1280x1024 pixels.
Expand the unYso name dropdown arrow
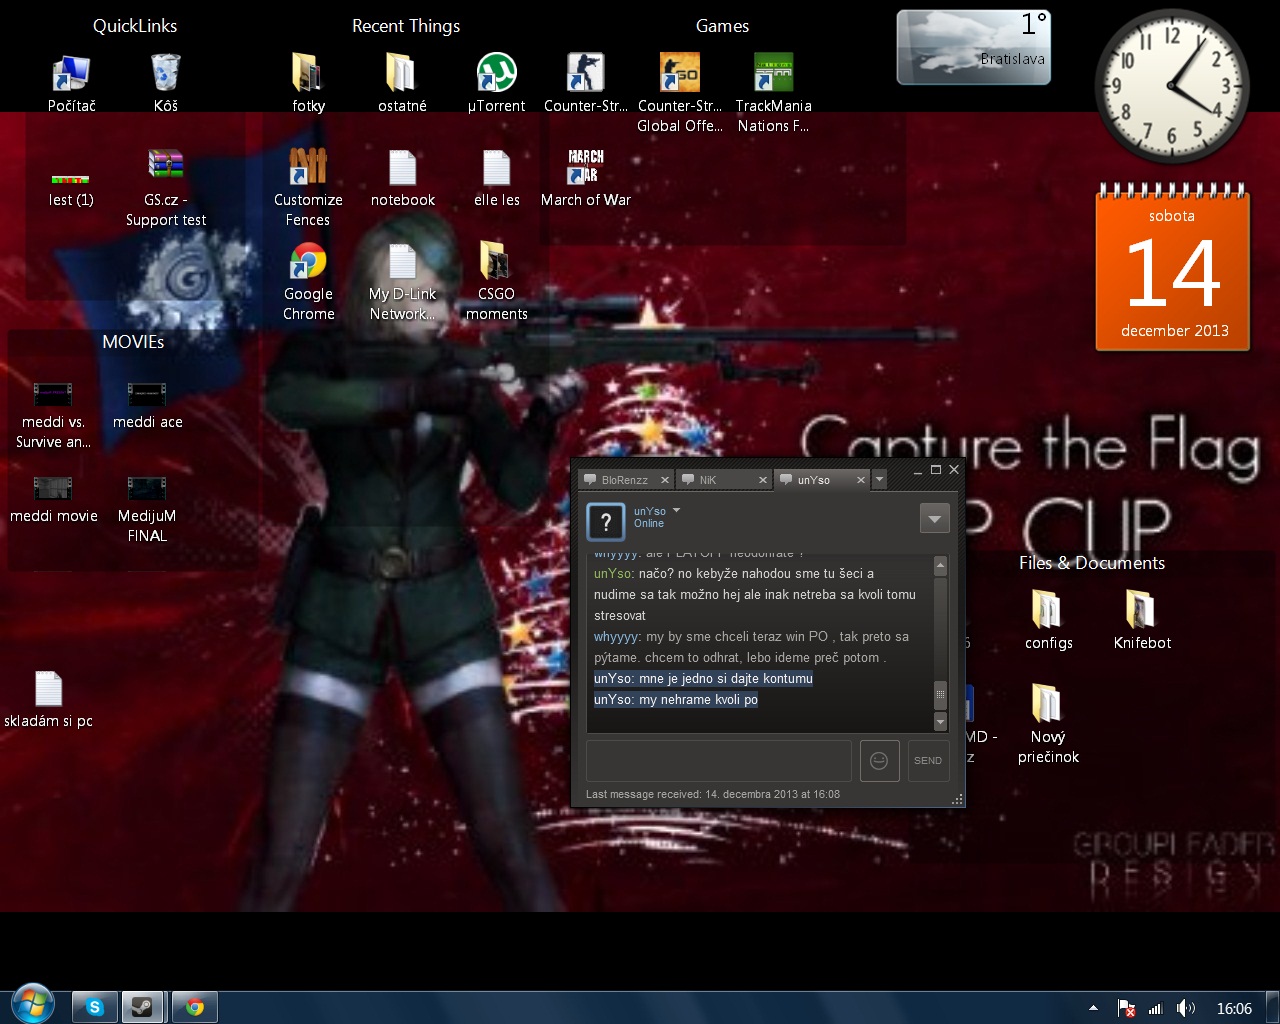coord(677,511)
